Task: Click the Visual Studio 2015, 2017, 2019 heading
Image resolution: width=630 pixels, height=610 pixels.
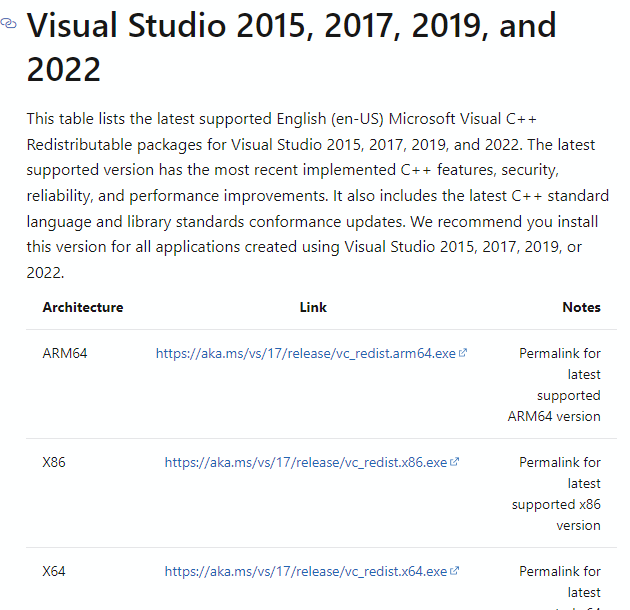Action: tap(292, 47)
